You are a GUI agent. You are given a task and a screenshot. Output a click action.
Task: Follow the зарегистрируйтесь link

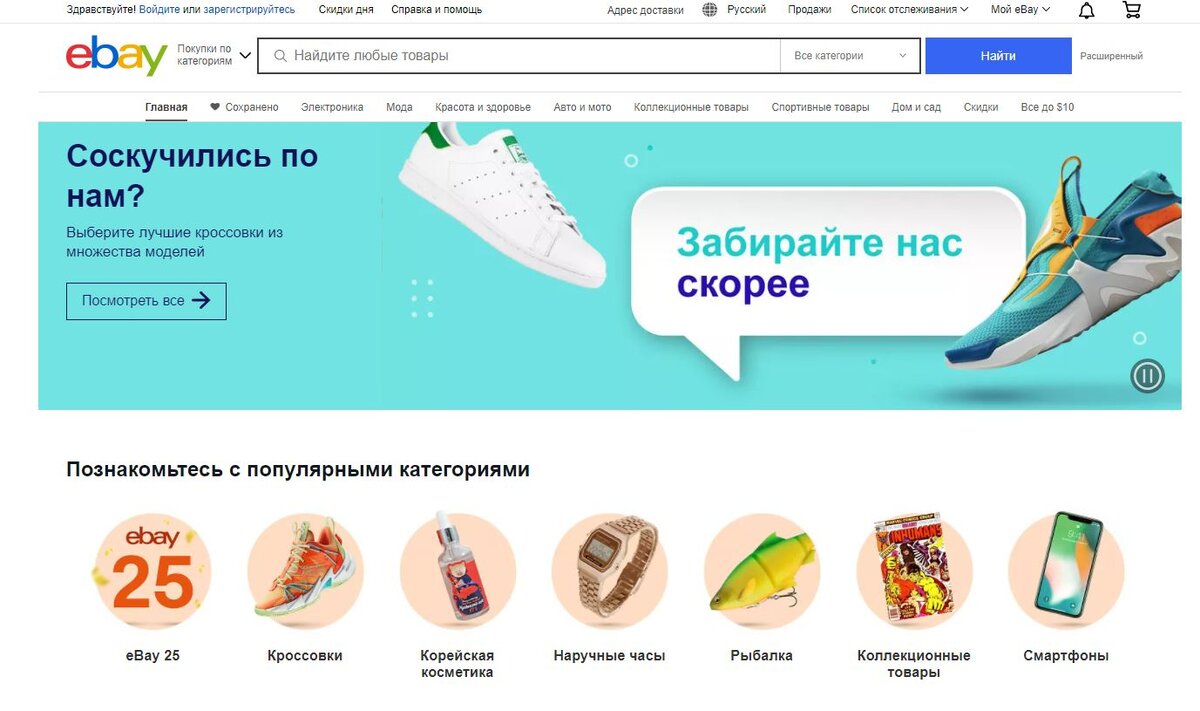[x=249, y=10]
